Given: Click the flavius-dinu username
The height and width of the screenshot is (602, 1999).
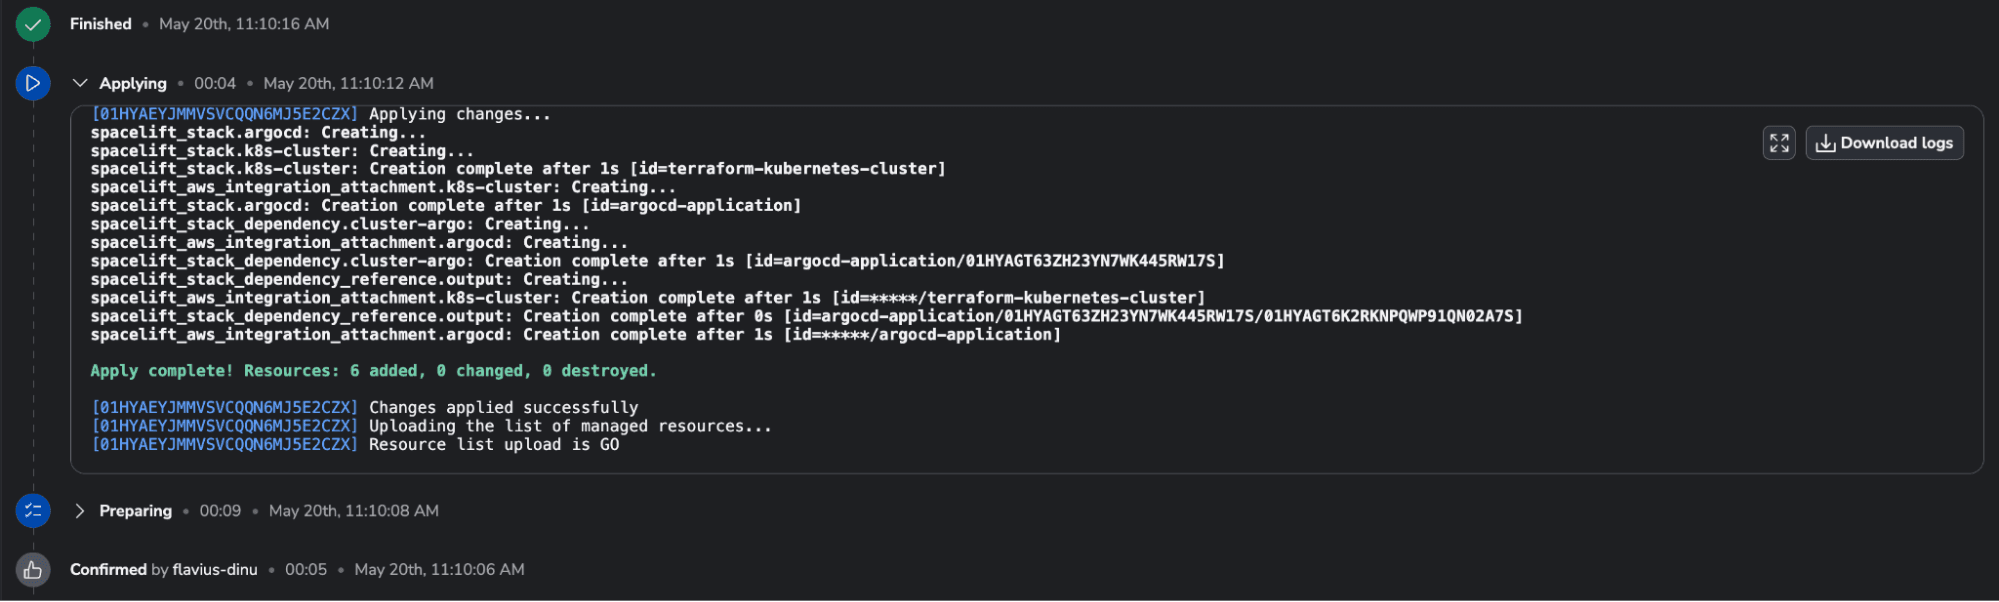Looking at the screenshot, I should pyautogui.click(x=214, y=569).
